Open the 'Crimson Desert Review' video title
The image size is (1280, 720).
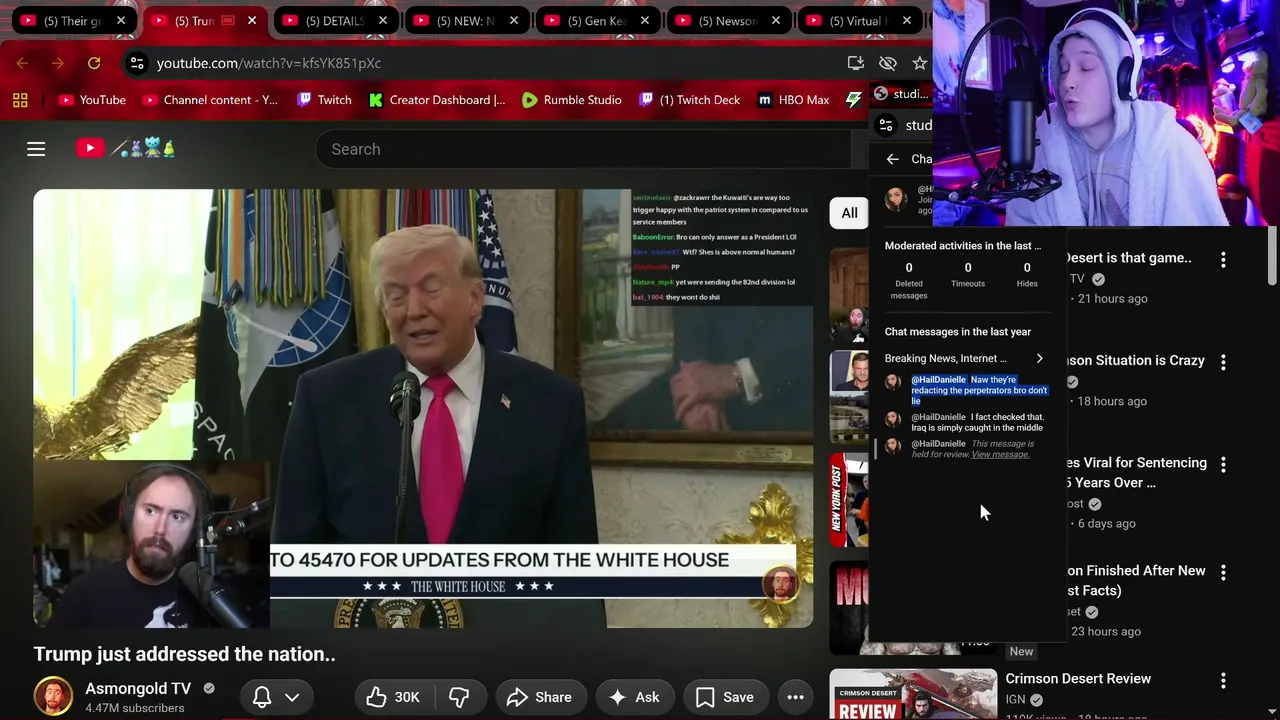coord(1078,679)
